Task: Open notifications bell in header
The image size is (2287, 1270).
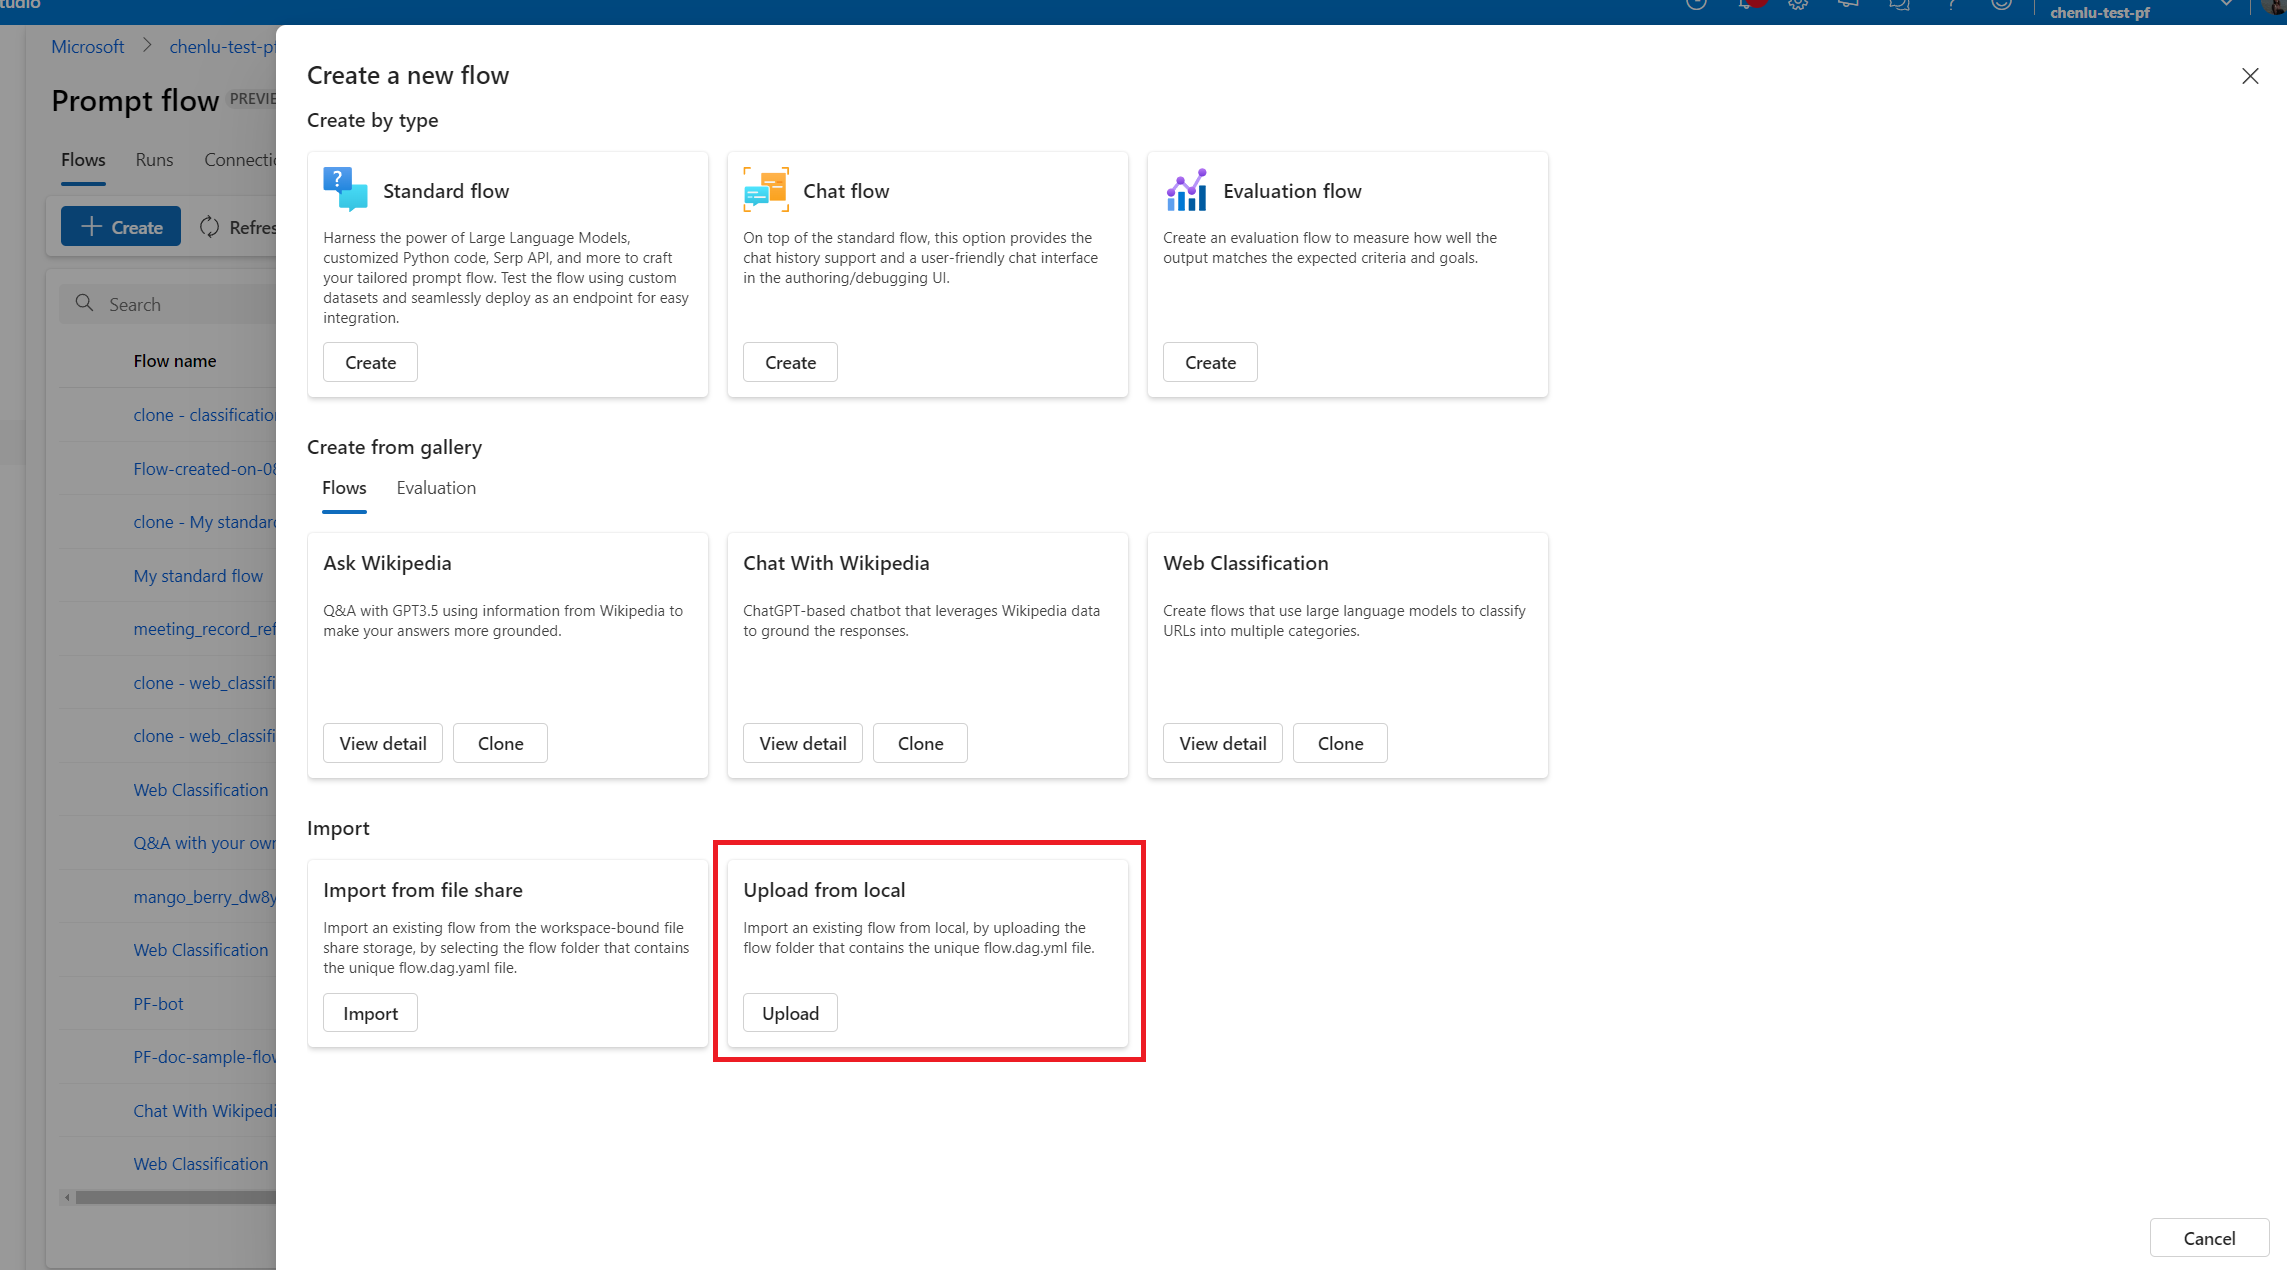Action: coord(1747,5)
